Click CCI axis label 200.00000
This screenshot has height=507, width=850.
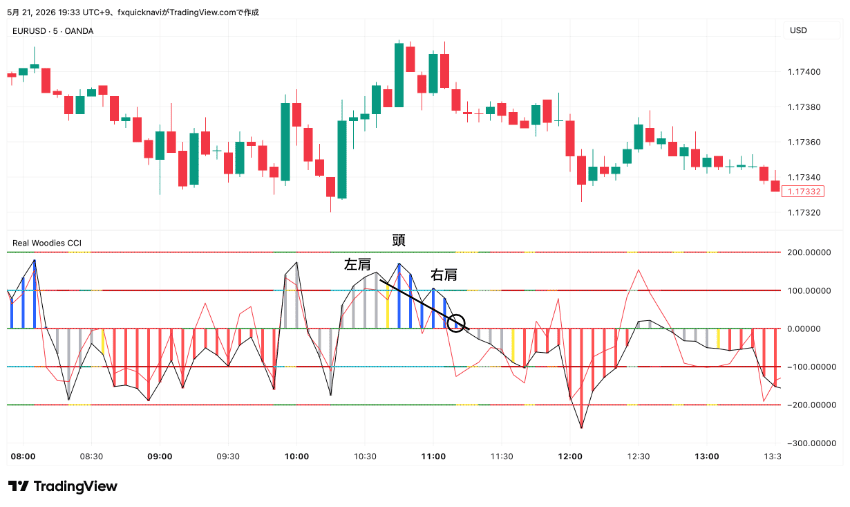[809, 253]
